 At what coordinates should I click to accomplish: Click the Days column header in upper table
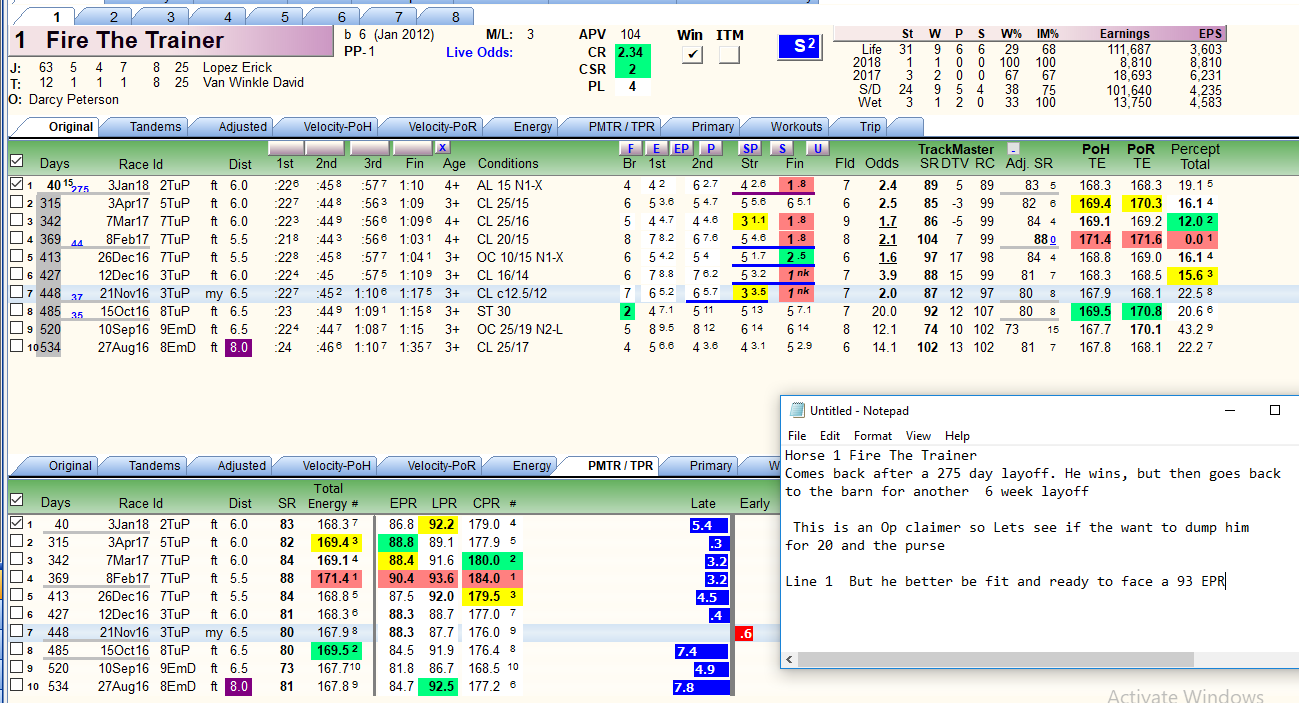pyautogui.click(x=55, y=164)
